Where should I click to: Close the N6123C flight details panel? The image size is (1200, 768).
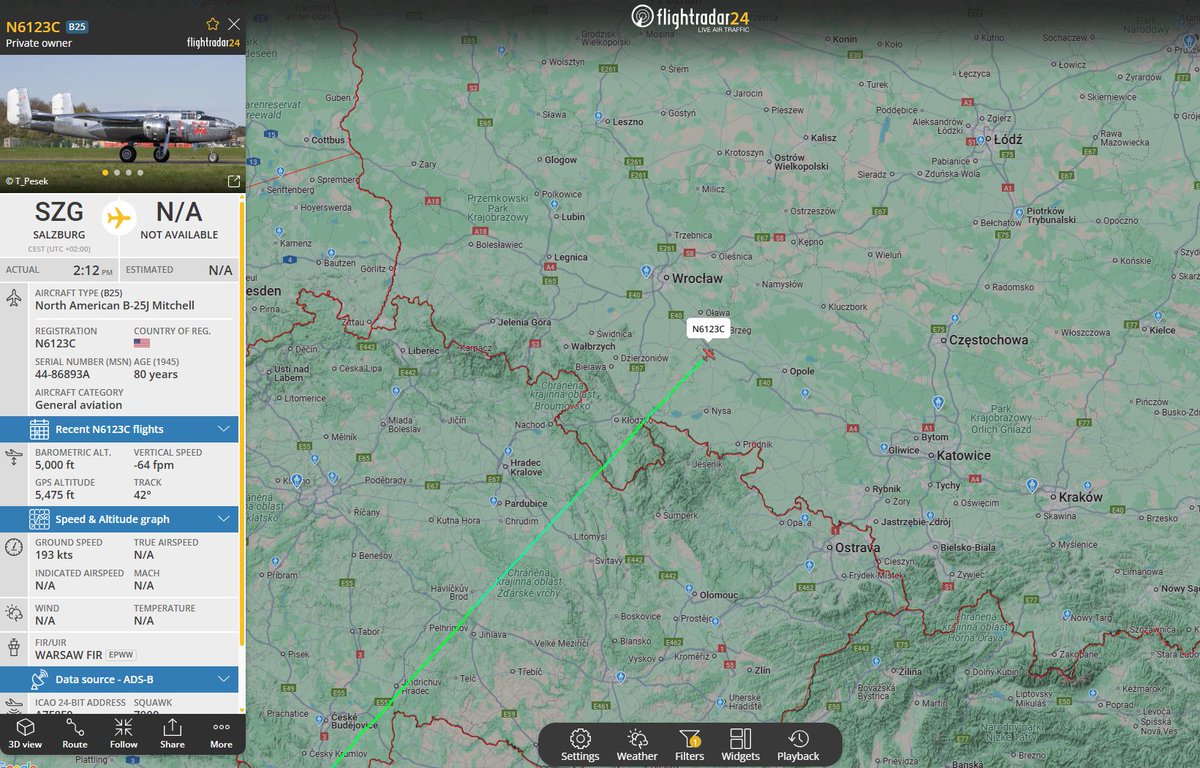point(234,23)
